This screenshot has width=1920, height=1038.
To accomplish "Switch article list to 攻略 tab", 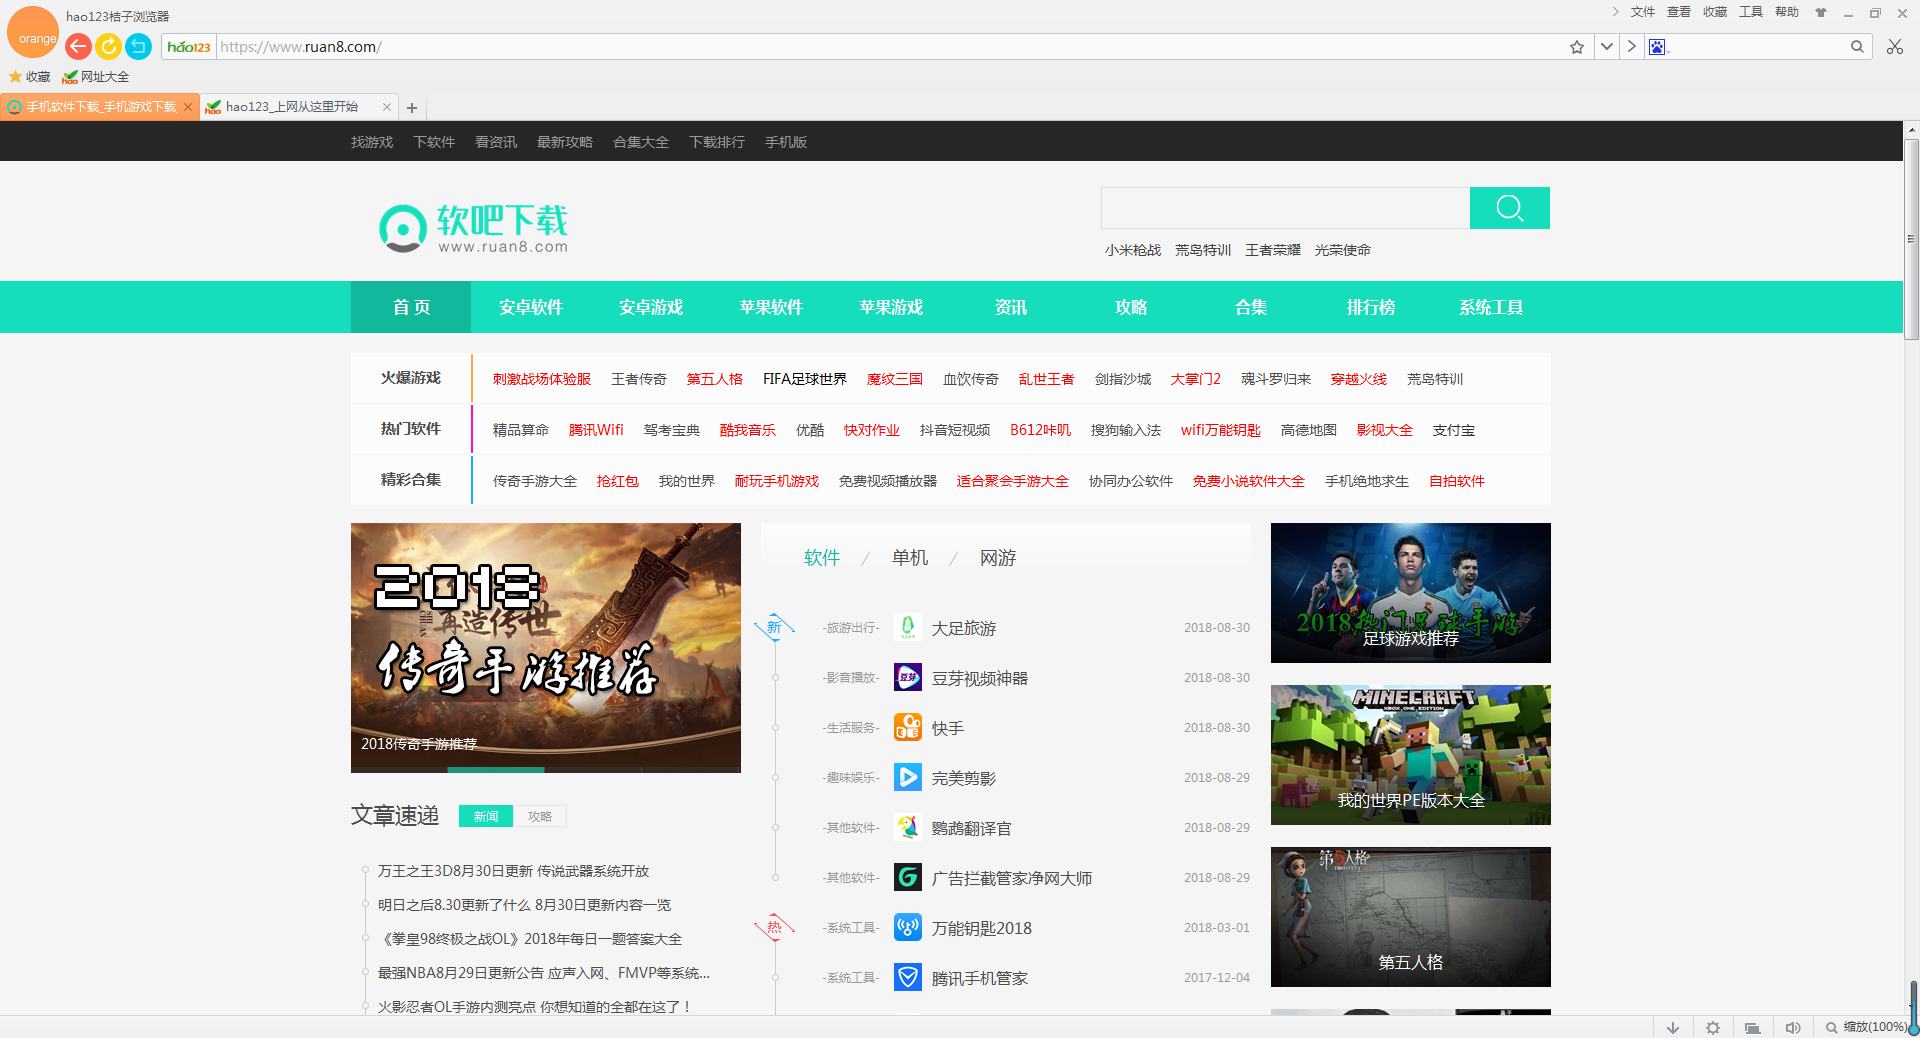I will (540, 816).
